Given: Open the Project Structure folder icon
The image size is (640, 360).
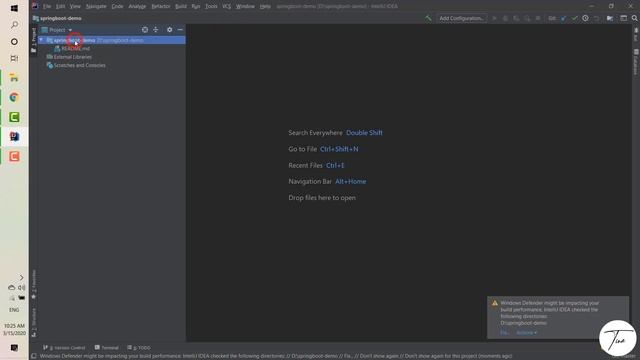Looking at the screenshot, I should coord(610,18).
